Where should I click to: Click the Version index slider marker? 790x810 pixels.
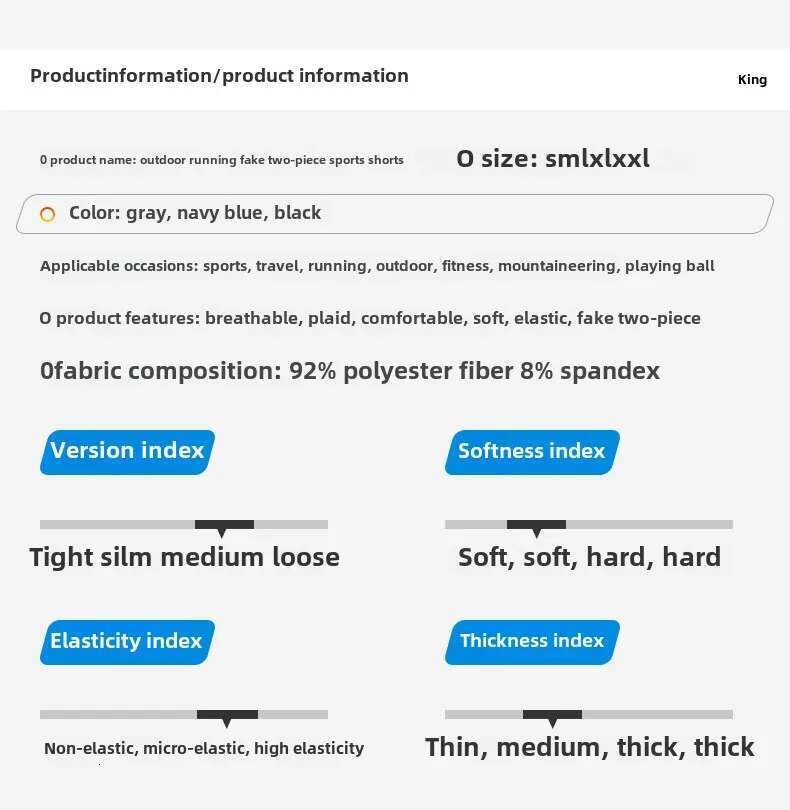(x=224, y=528)
